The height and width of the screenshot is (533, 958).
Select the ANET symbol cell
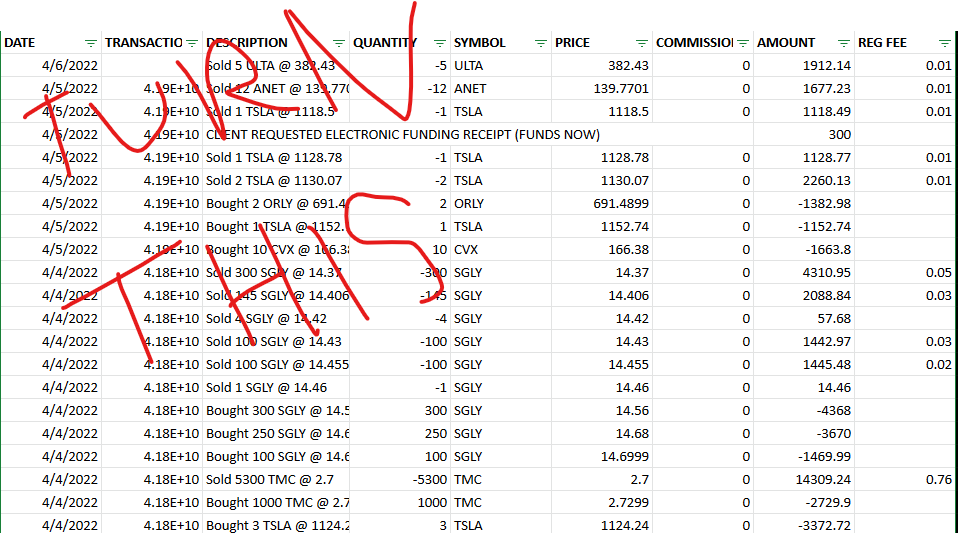(x=501, y=89)
